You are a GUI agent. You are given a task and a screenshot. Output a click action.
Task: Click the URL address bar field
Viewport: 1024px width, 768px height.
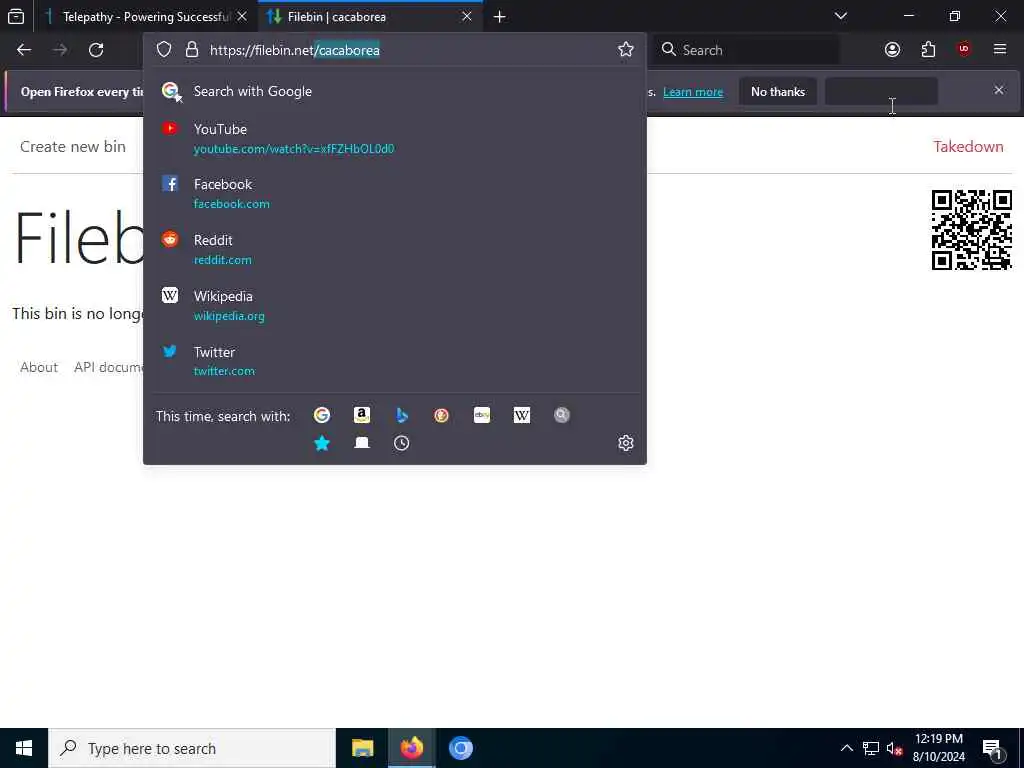click(394, 50)
